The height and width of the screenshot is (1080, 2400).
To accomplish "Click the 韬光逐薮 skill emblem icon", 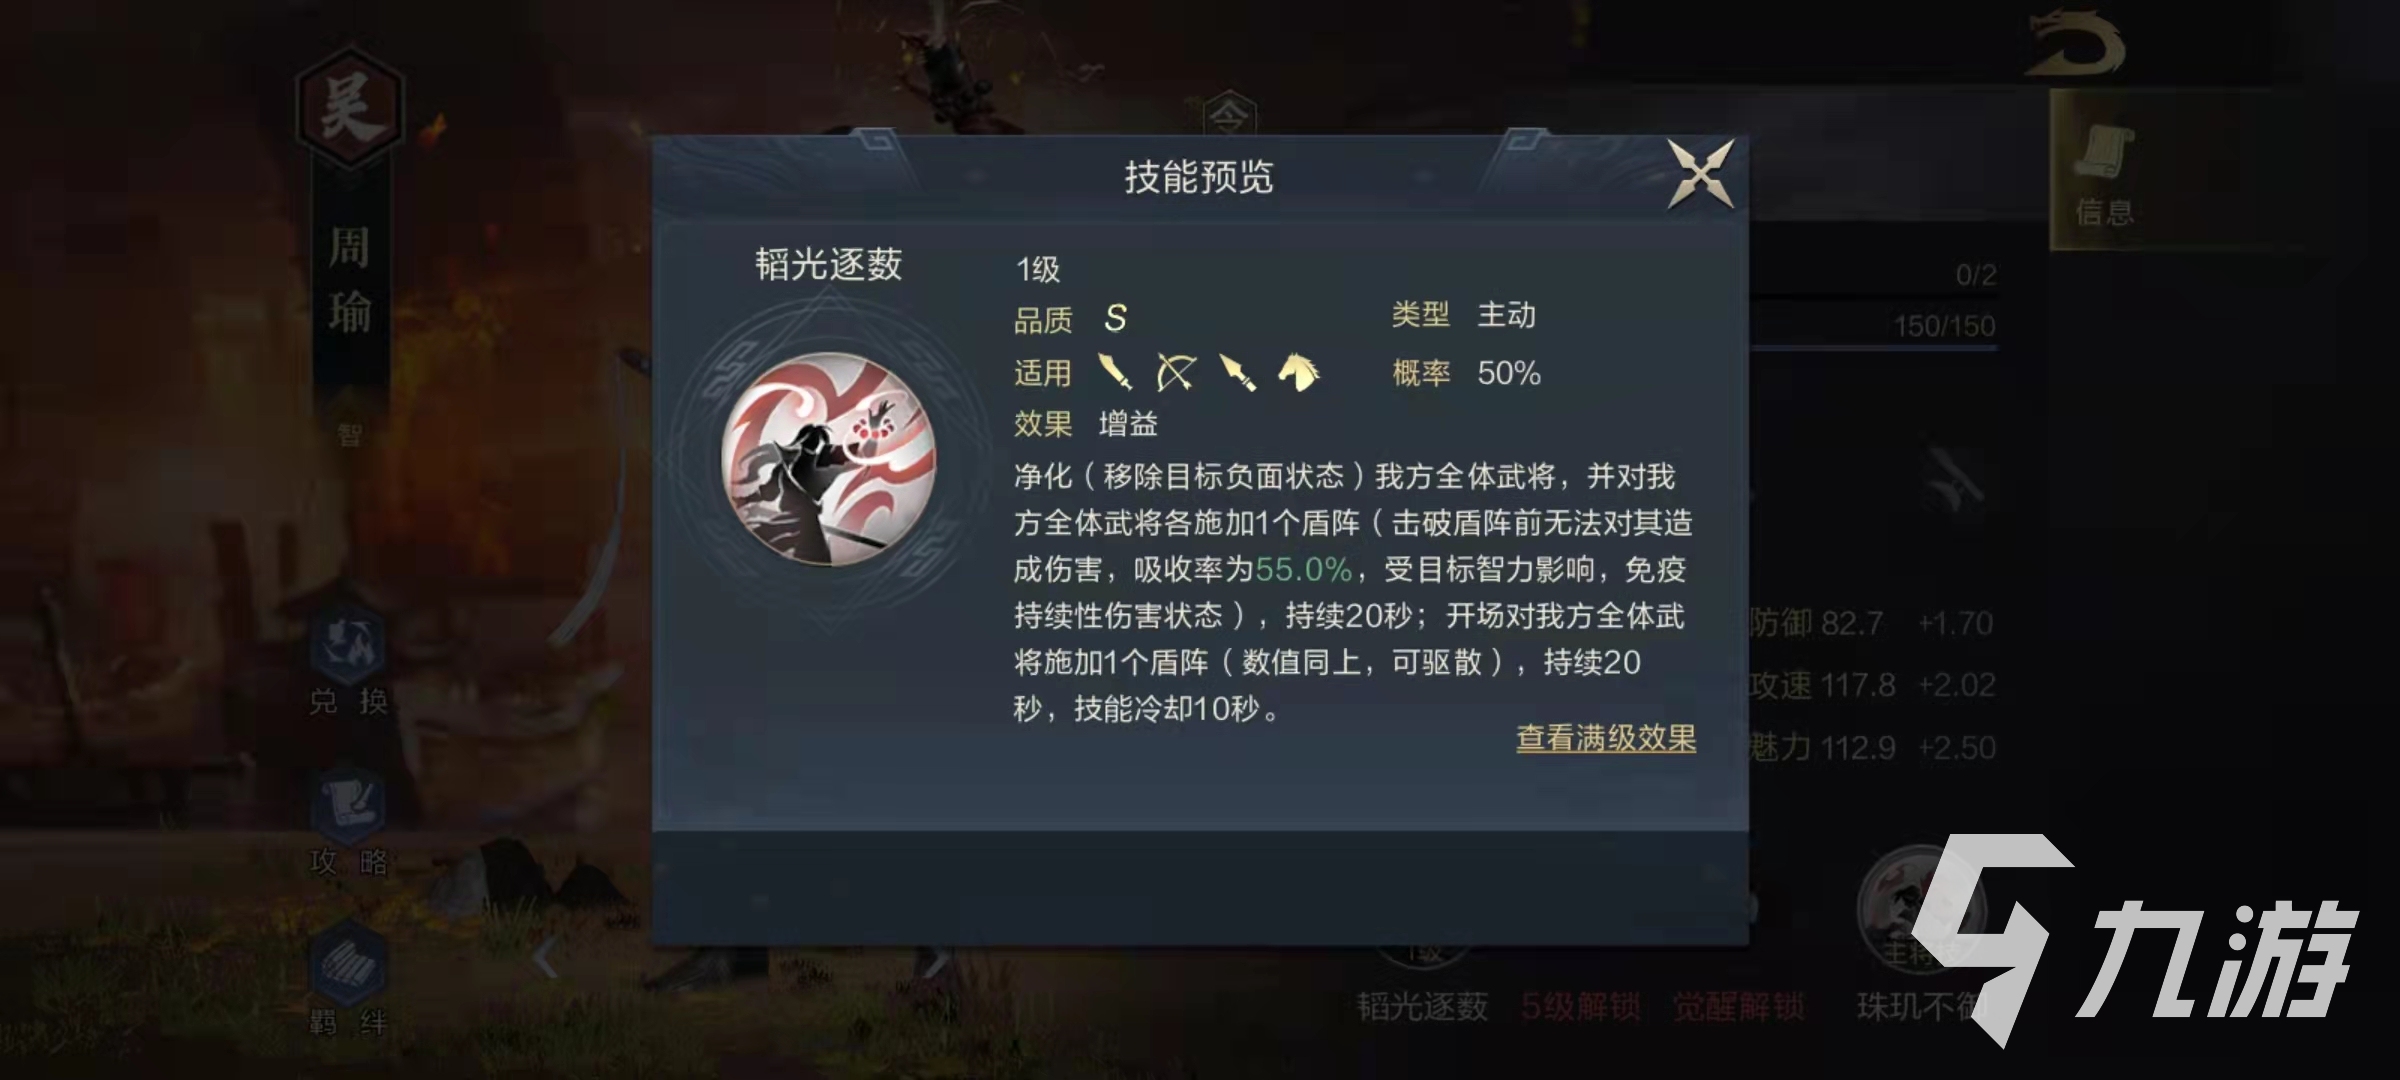I will tap(828, 459).
